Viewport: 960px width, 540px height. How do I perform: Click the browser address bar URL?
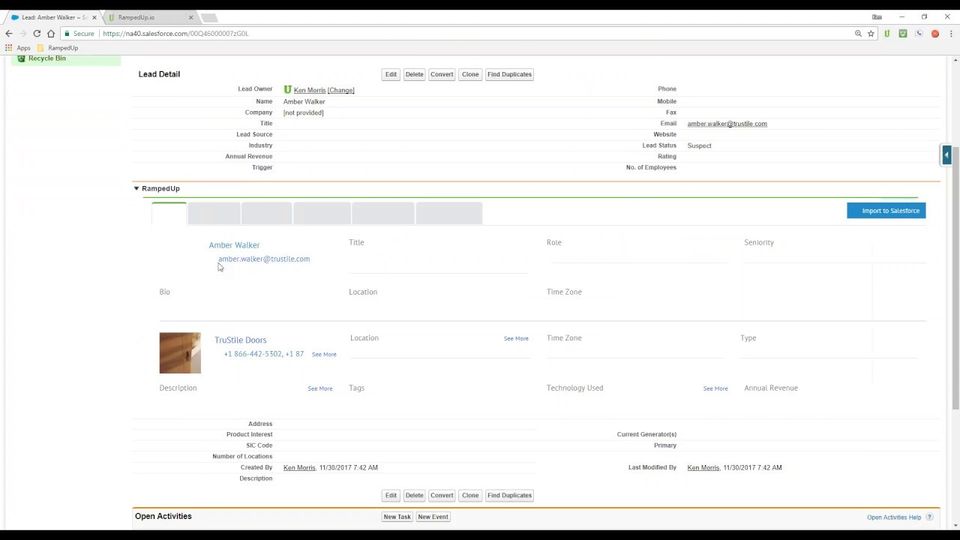pyautogui.click(x=175, y=34)
